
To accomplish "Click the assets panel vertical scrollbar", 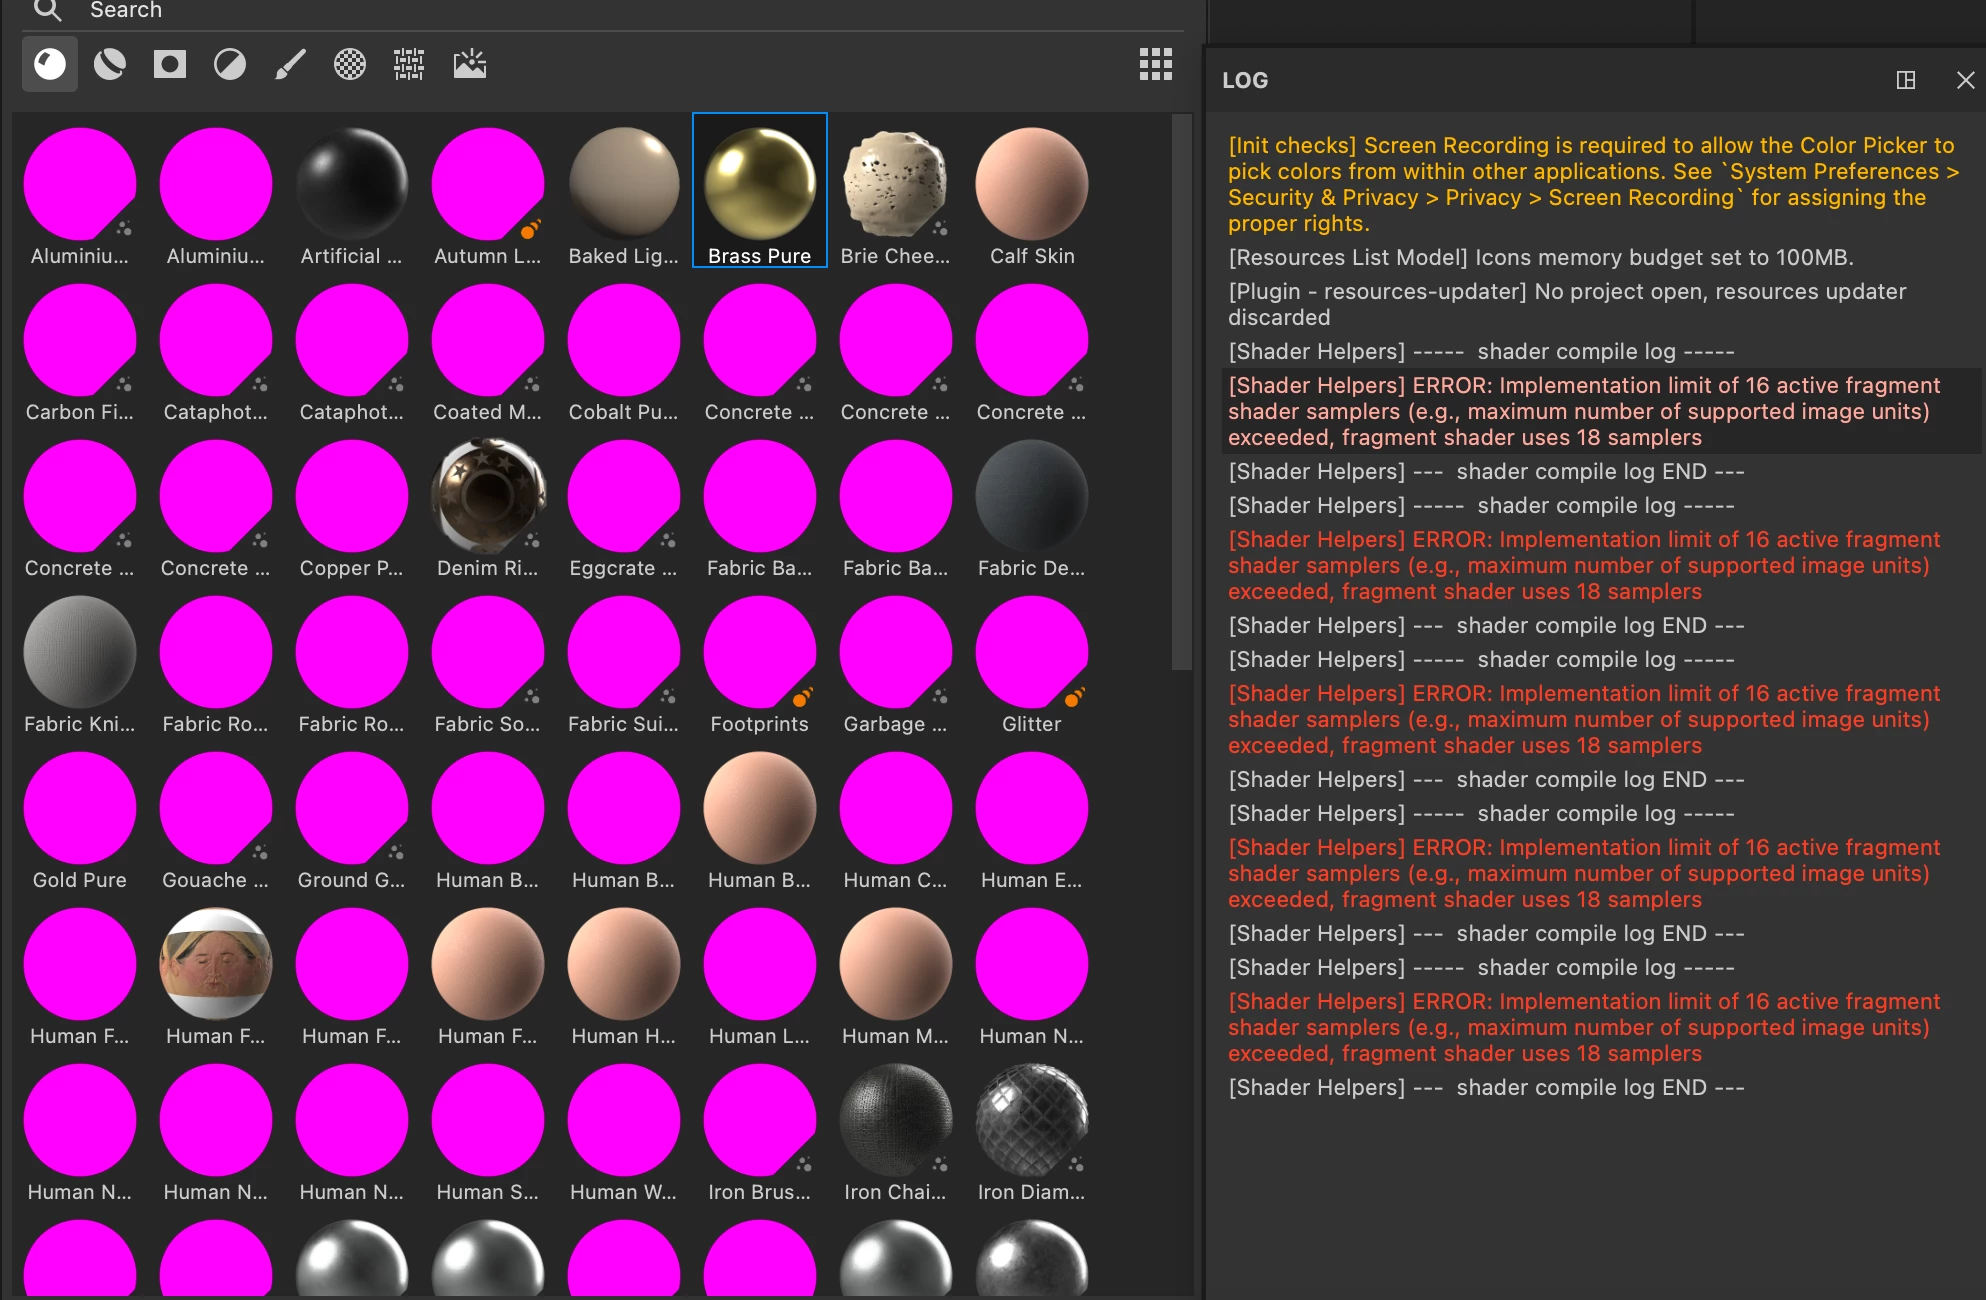I will pyautogui.click(x=1182, y=390).
